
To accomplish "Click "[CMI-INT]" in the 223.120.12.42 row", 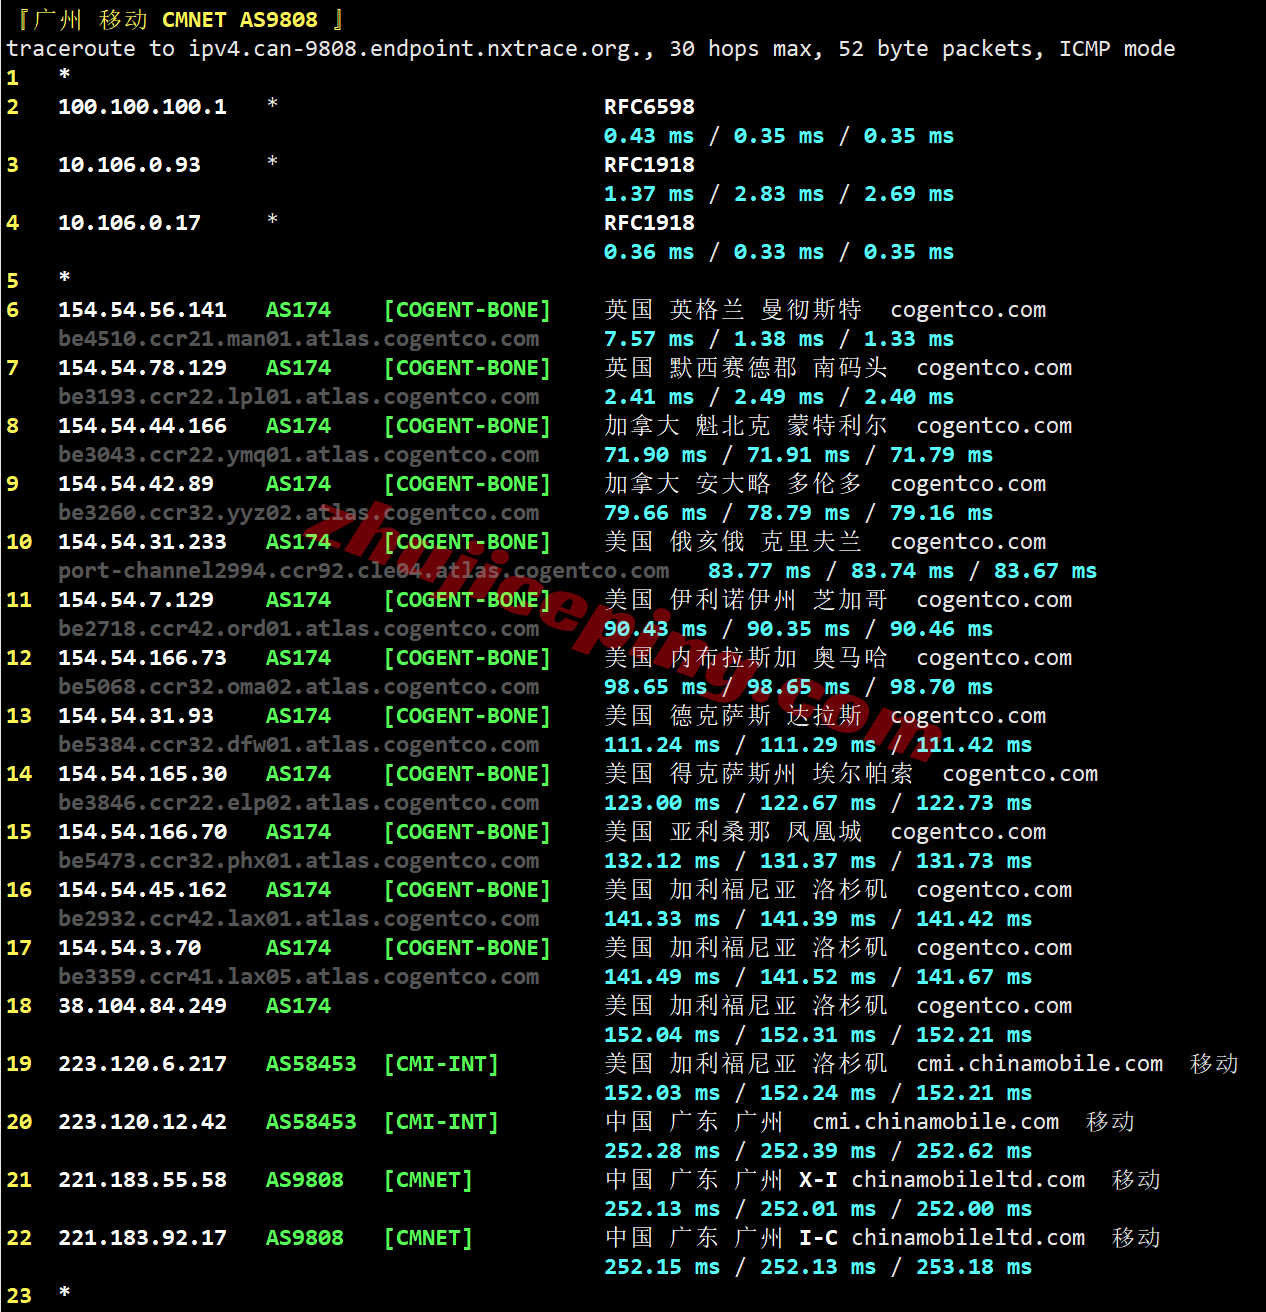I will point(441,1122).
